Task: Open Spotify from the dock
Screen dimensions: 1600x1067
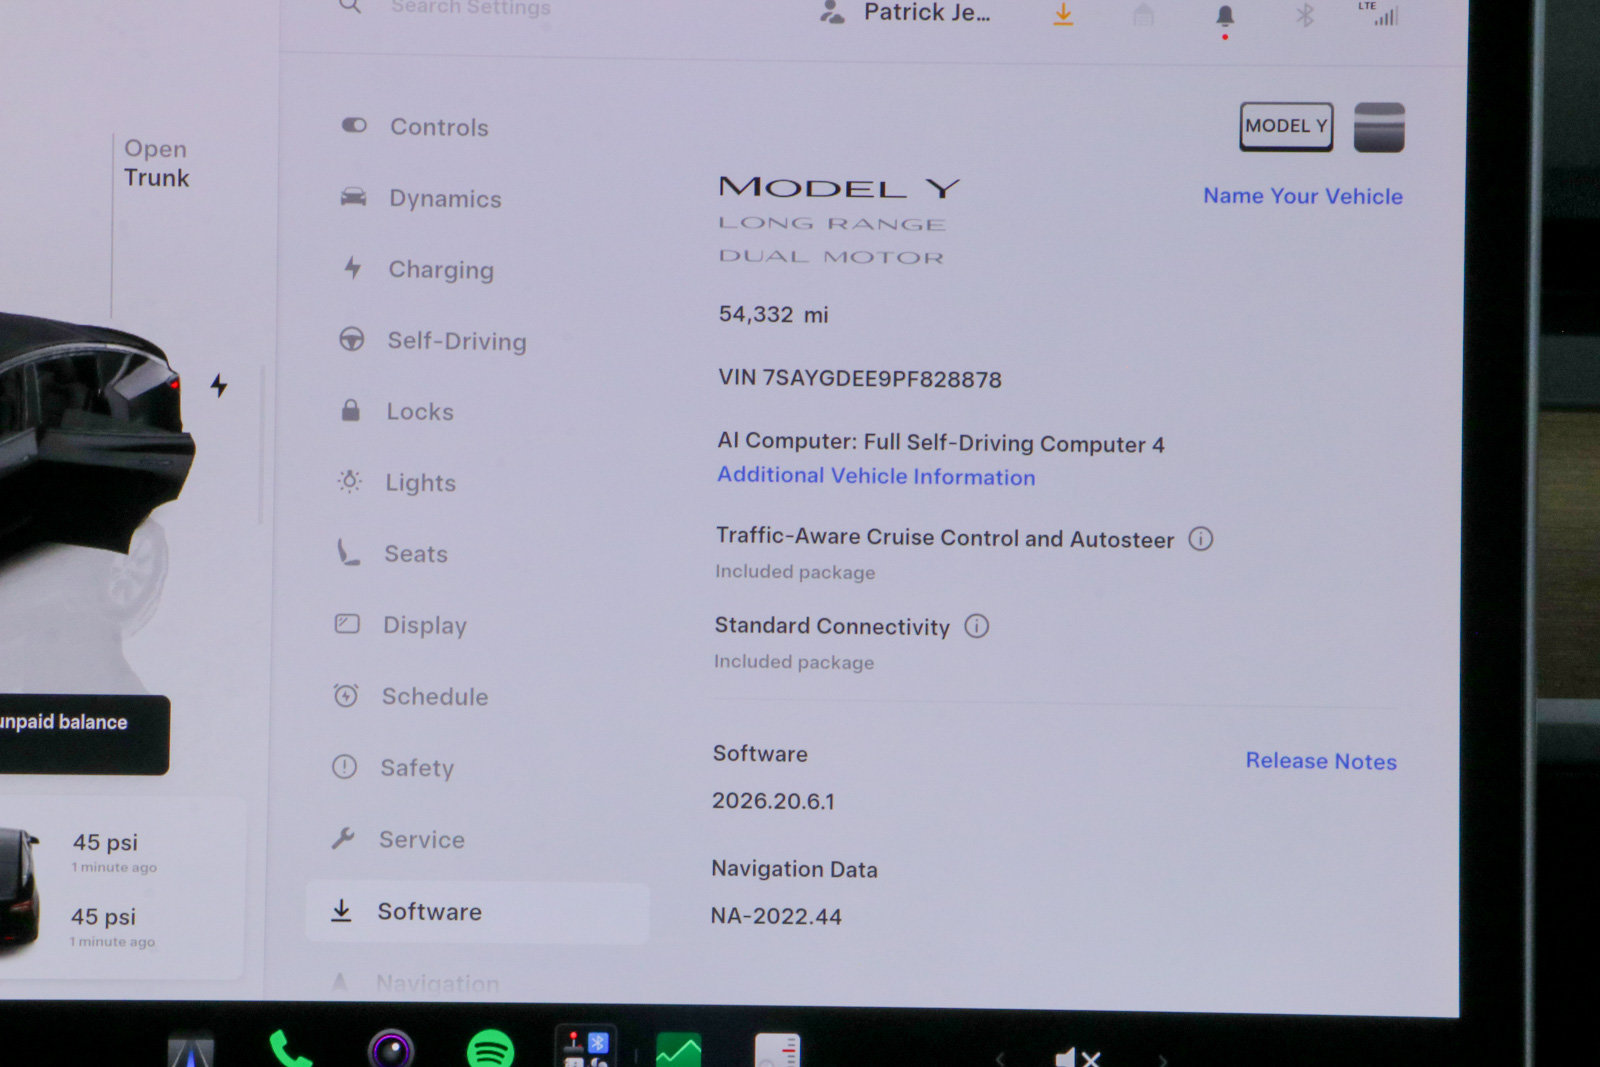Action: coord(490,1049)
